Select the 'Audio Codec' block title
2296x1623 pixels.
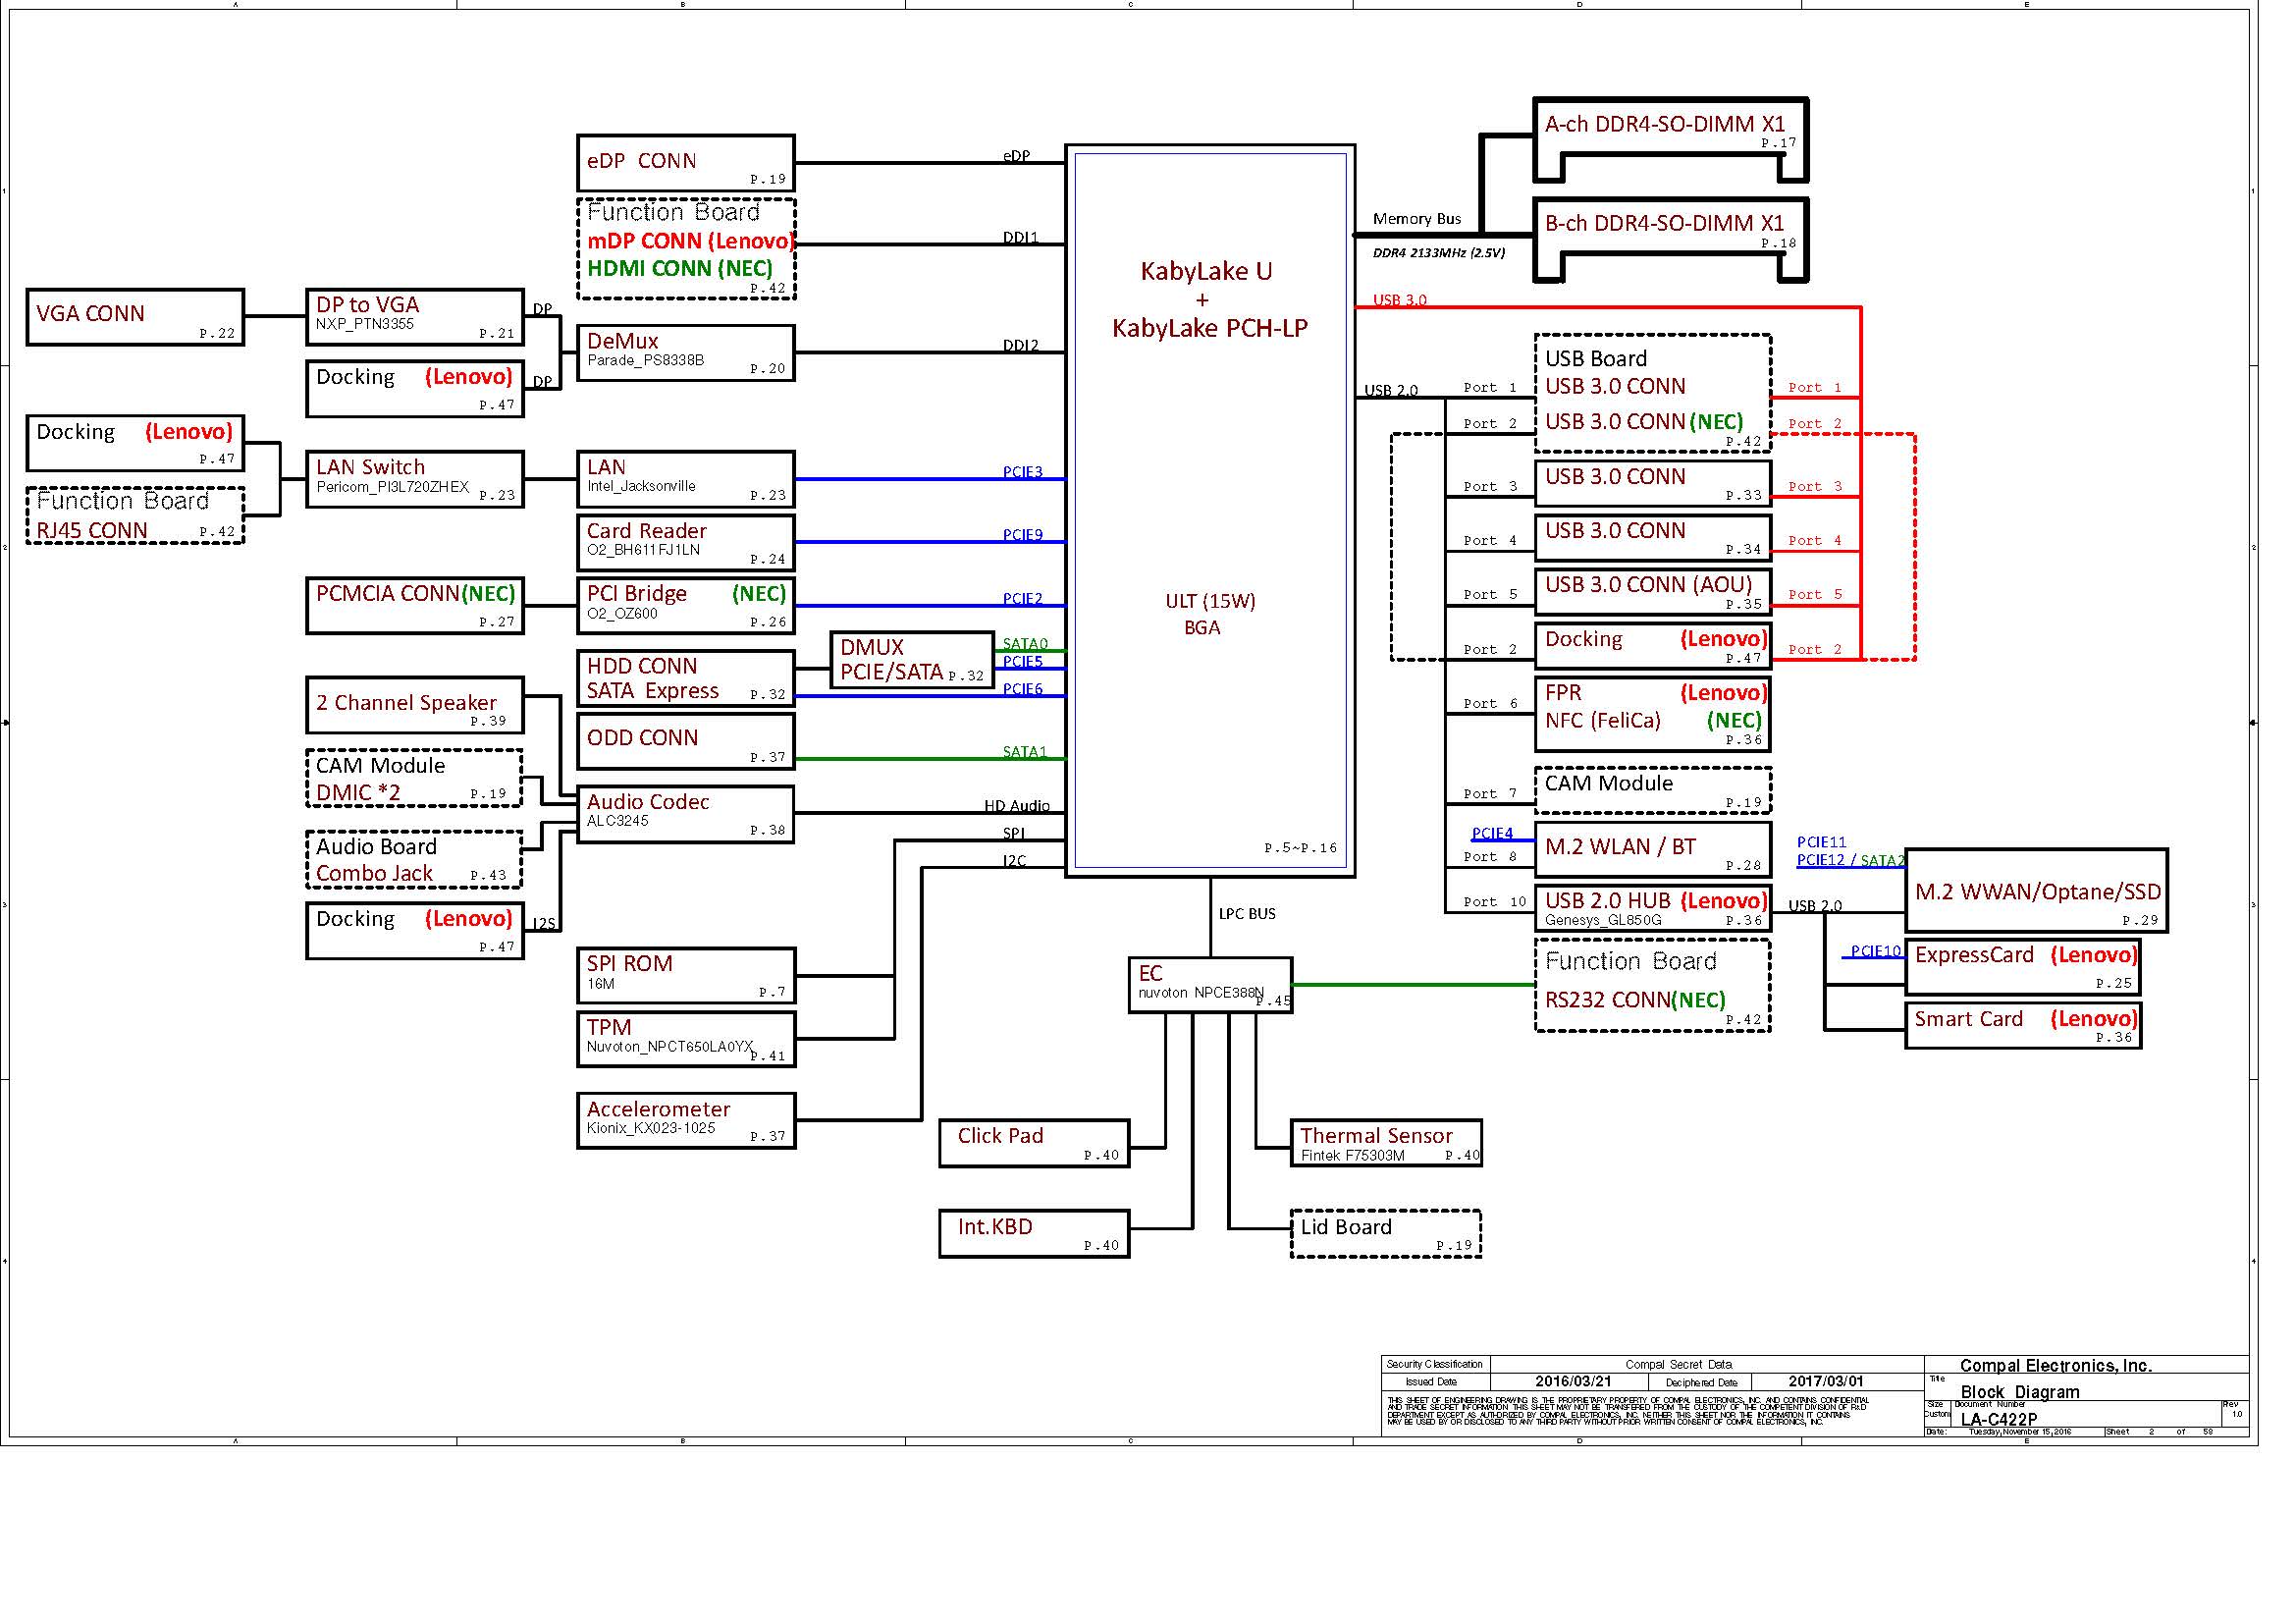[648, 802]
